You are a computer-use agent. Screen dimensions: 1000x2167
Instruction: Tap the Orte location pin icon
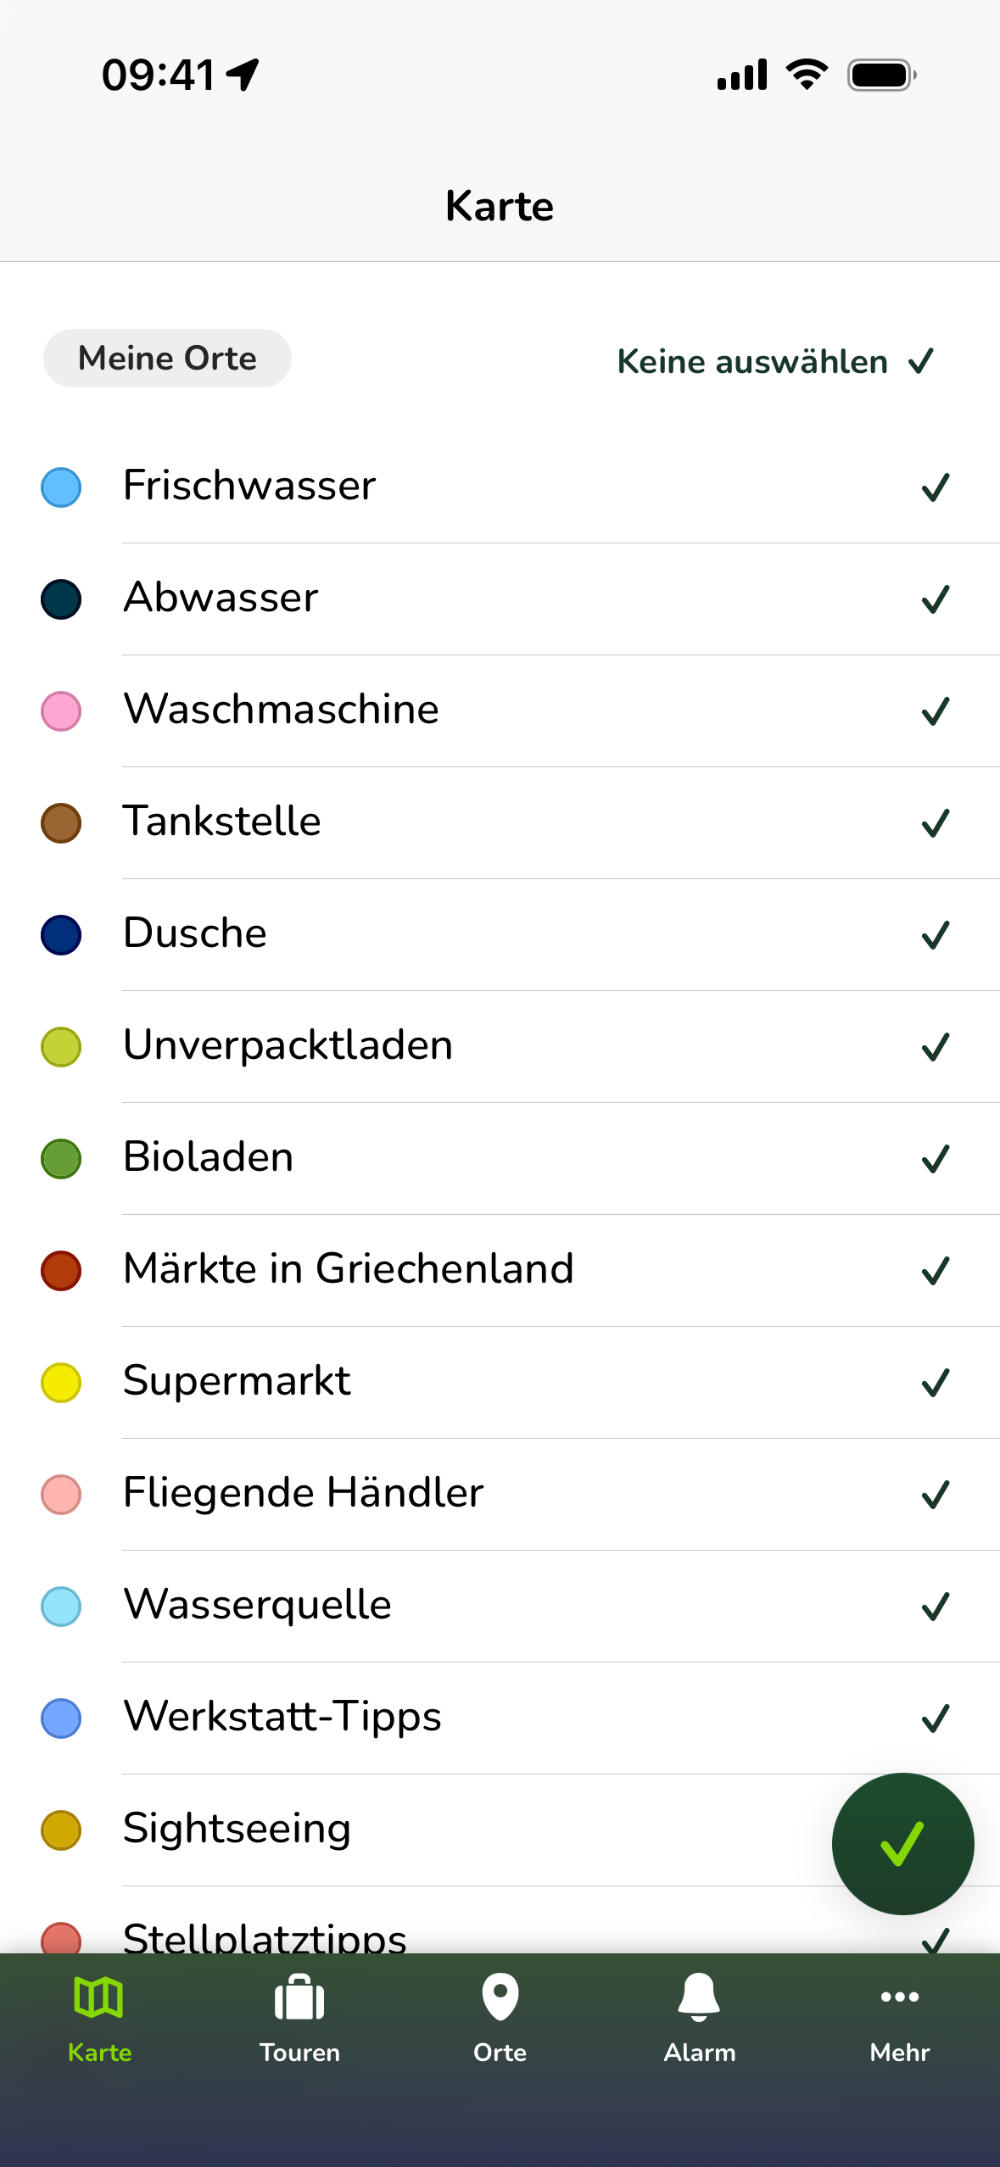click(x=500, y=1998)
